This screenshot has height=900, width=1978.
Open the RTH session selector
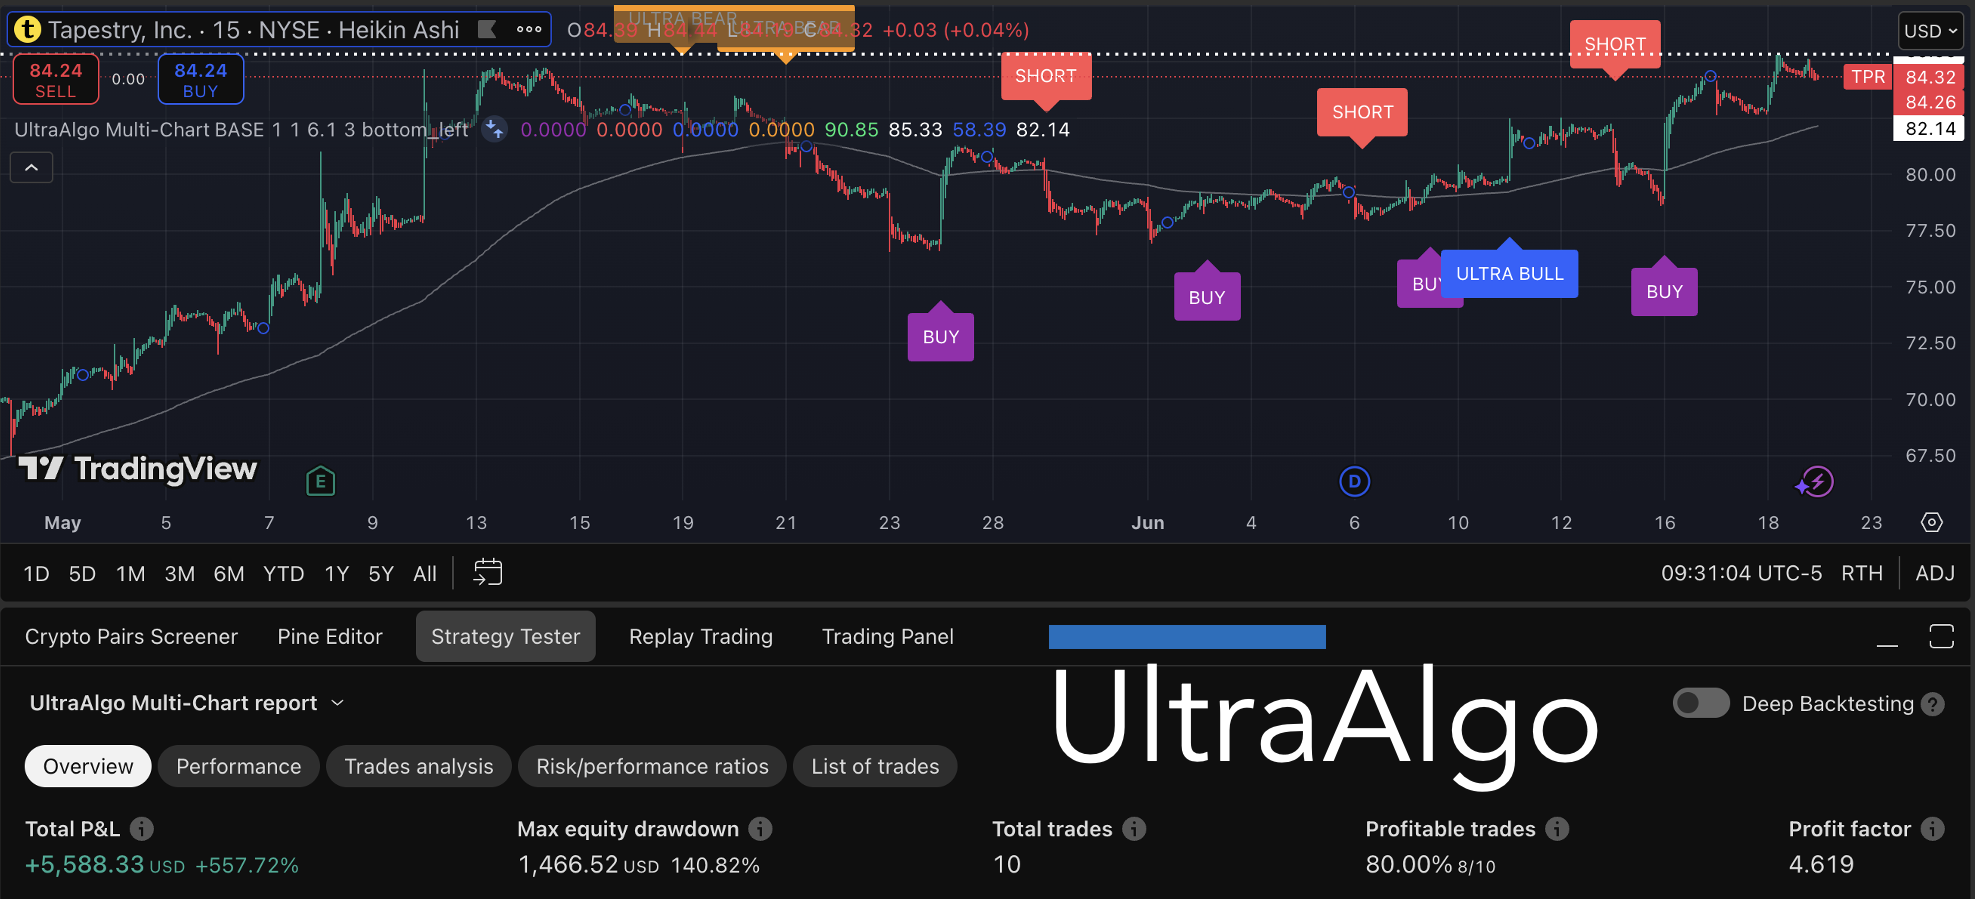point(1862,573)
